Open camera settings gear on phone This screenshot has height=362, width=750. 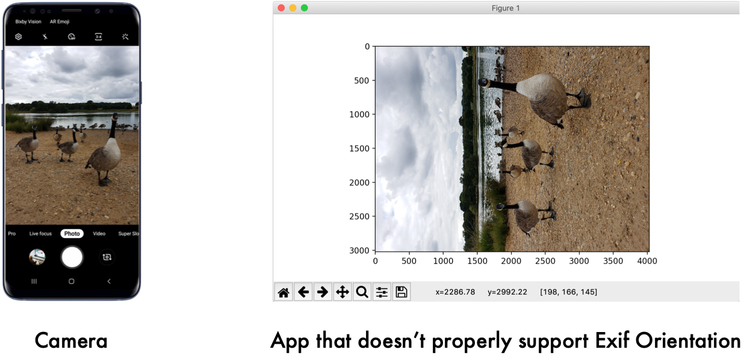click(19, 36)
